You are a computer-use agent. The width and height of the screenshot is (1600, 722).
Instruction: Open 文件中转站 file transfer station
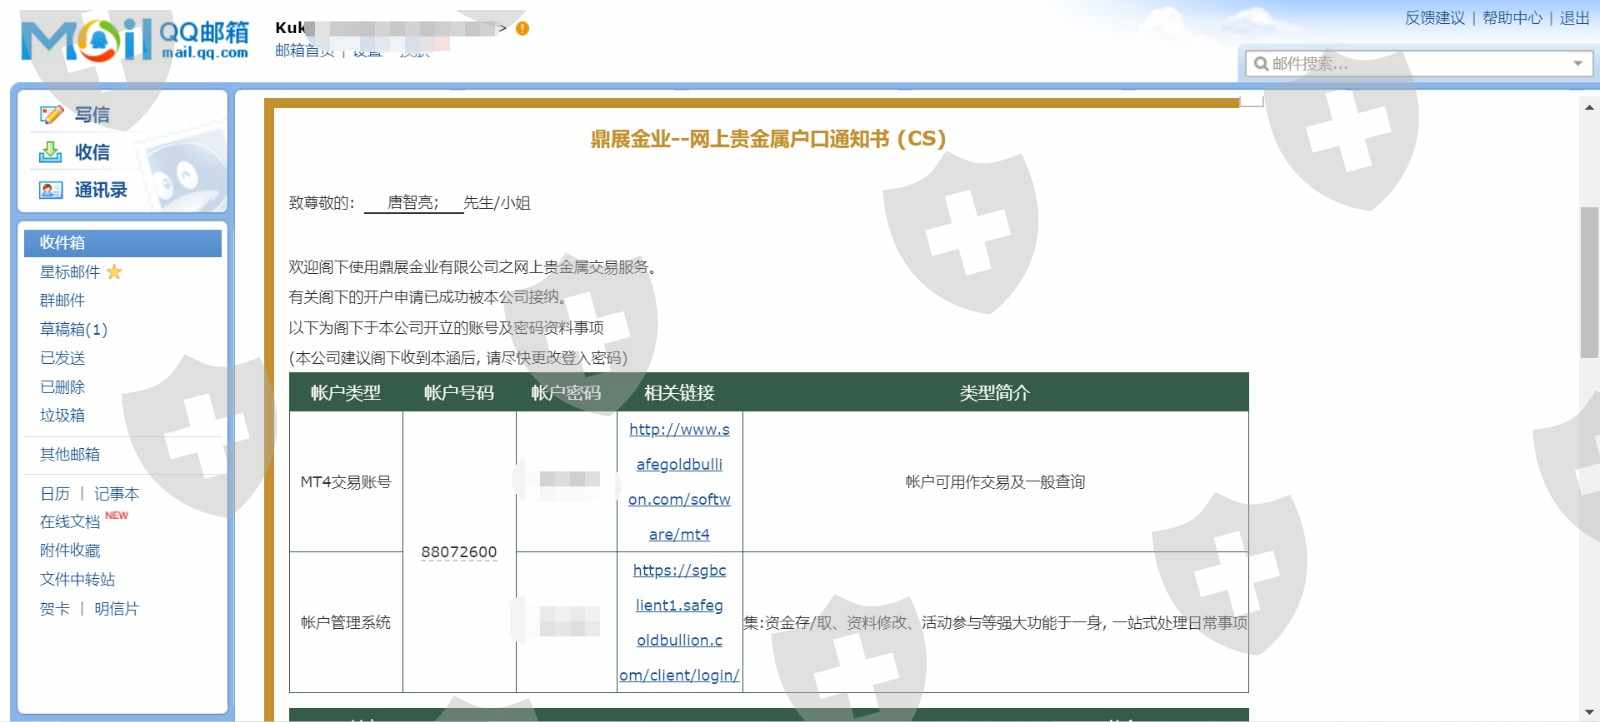pyautogui.click(x=77, y=580)
